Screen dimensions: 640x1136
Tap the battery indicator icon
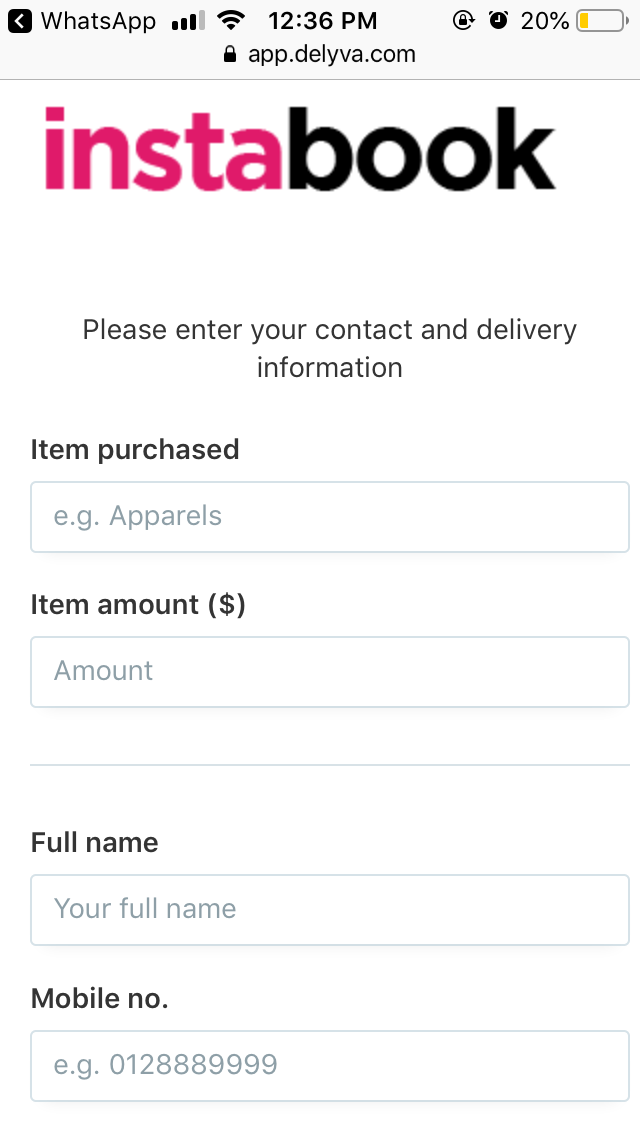tap(603, 21)
